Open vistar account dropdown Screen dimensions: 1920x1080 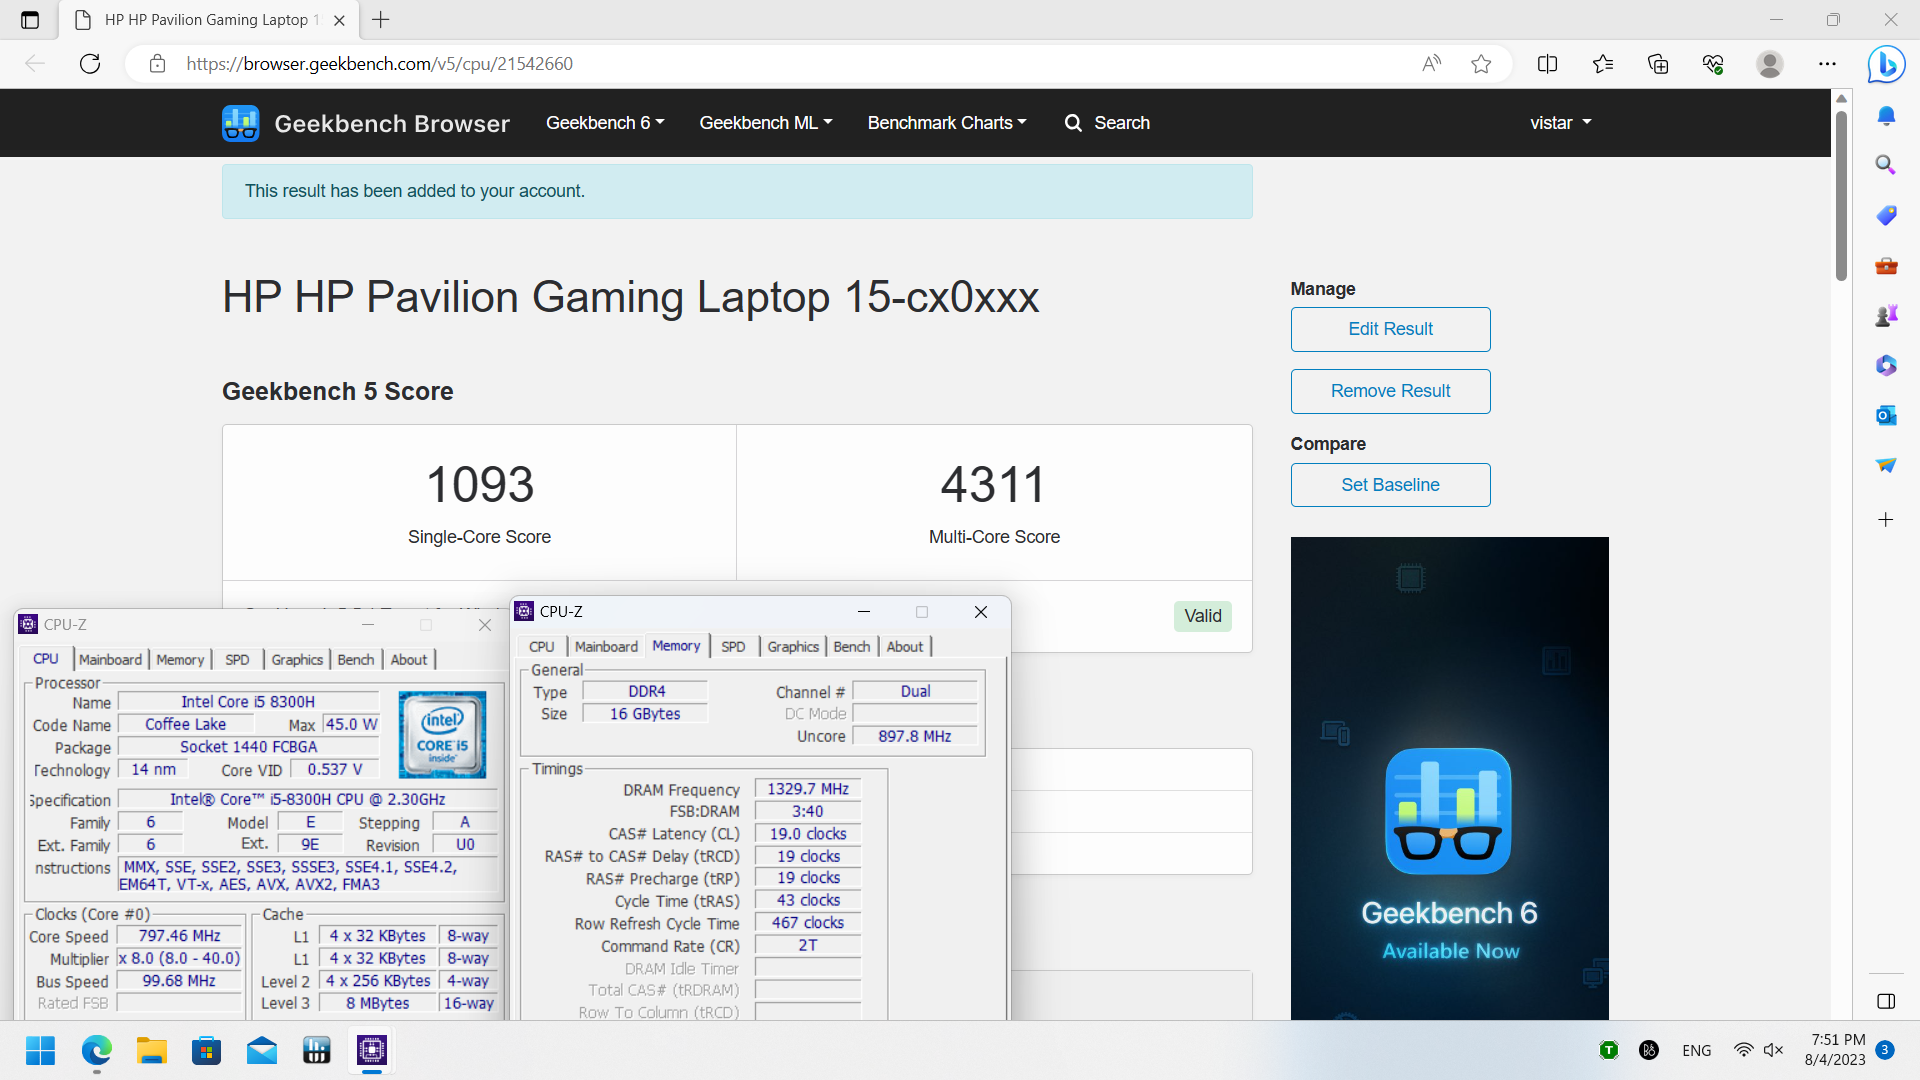coord(1560,123)
